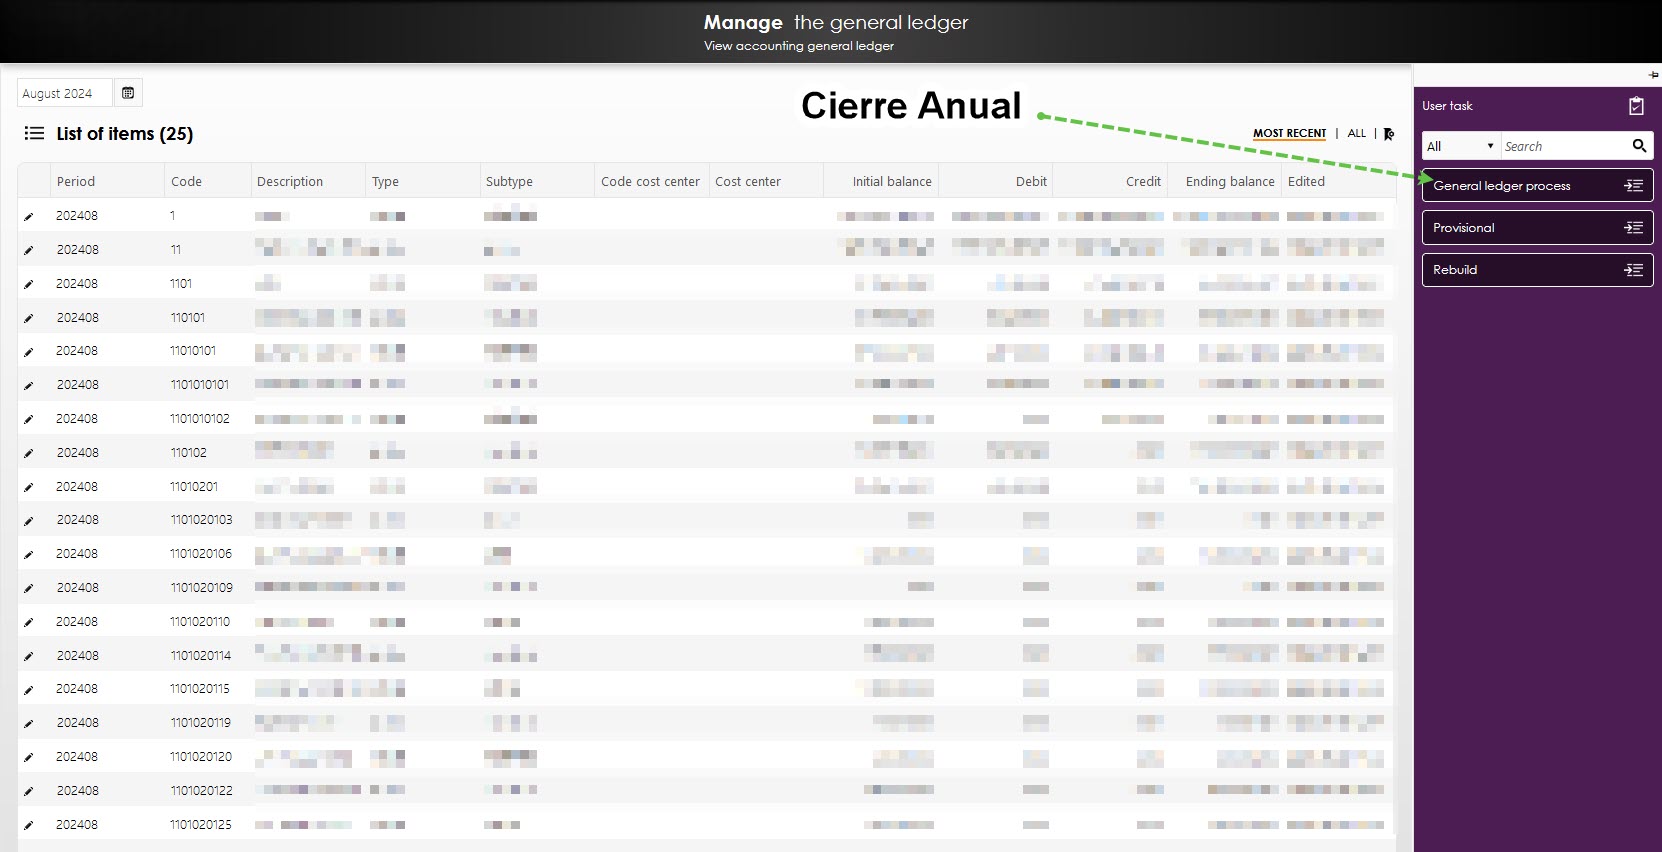Switch to the ALL items view
Screen dimensions: 1662x852
coord(1356,133)
